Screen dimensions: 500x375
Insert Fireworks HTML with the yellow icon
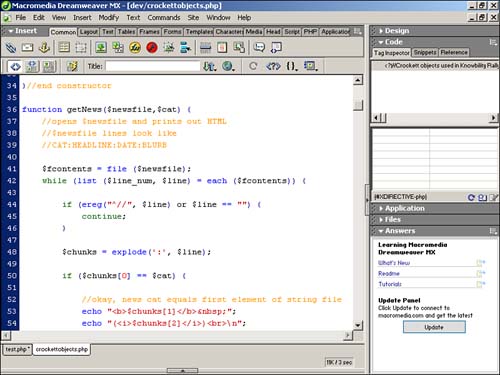135,48
